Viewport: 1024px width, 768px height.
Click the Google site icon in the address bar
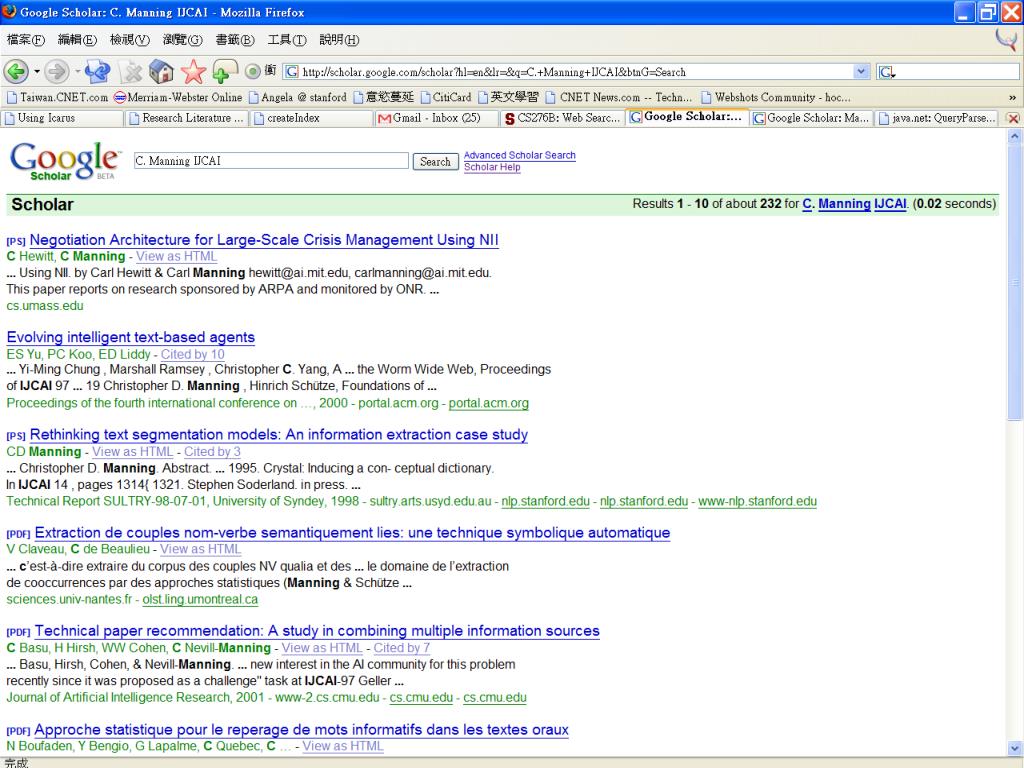[293, 72]
